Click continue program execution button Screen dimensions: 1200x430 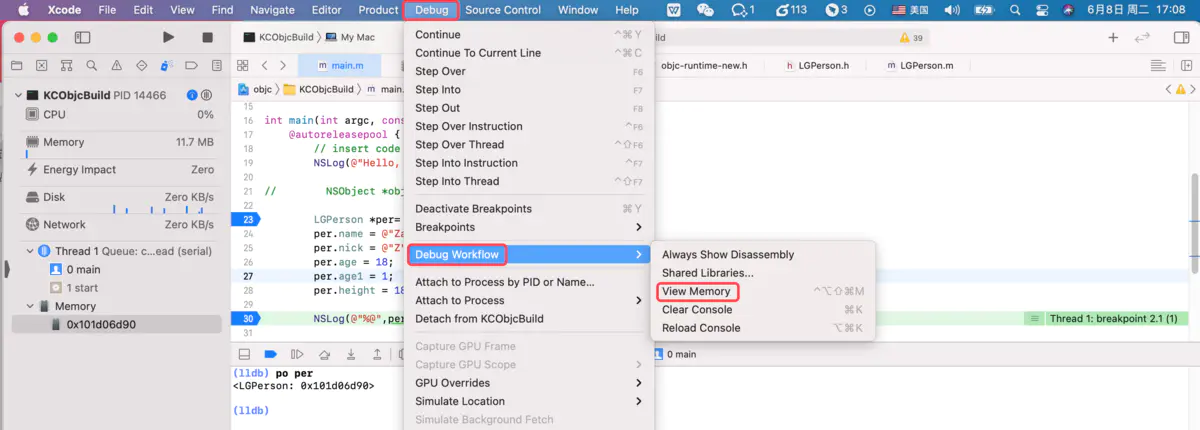point(297,354)
